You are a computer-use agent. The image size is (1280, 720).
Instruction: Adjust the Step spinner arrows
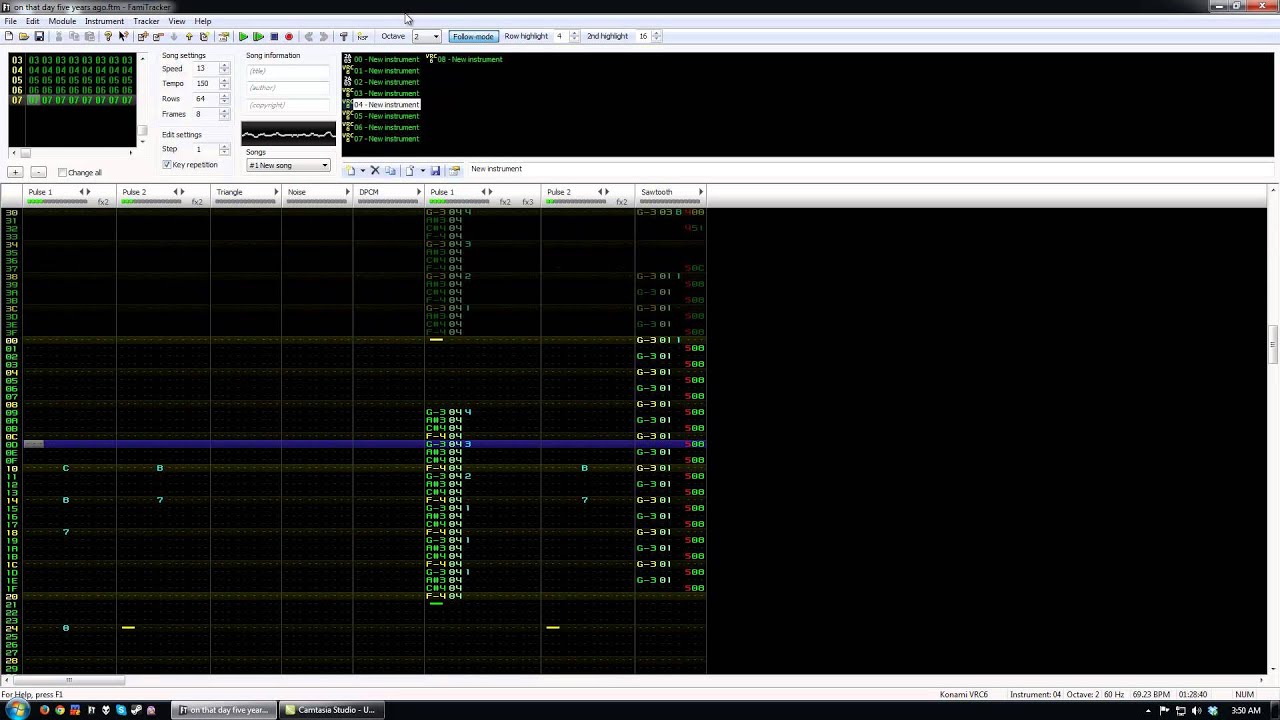click(x=224, y=149)
